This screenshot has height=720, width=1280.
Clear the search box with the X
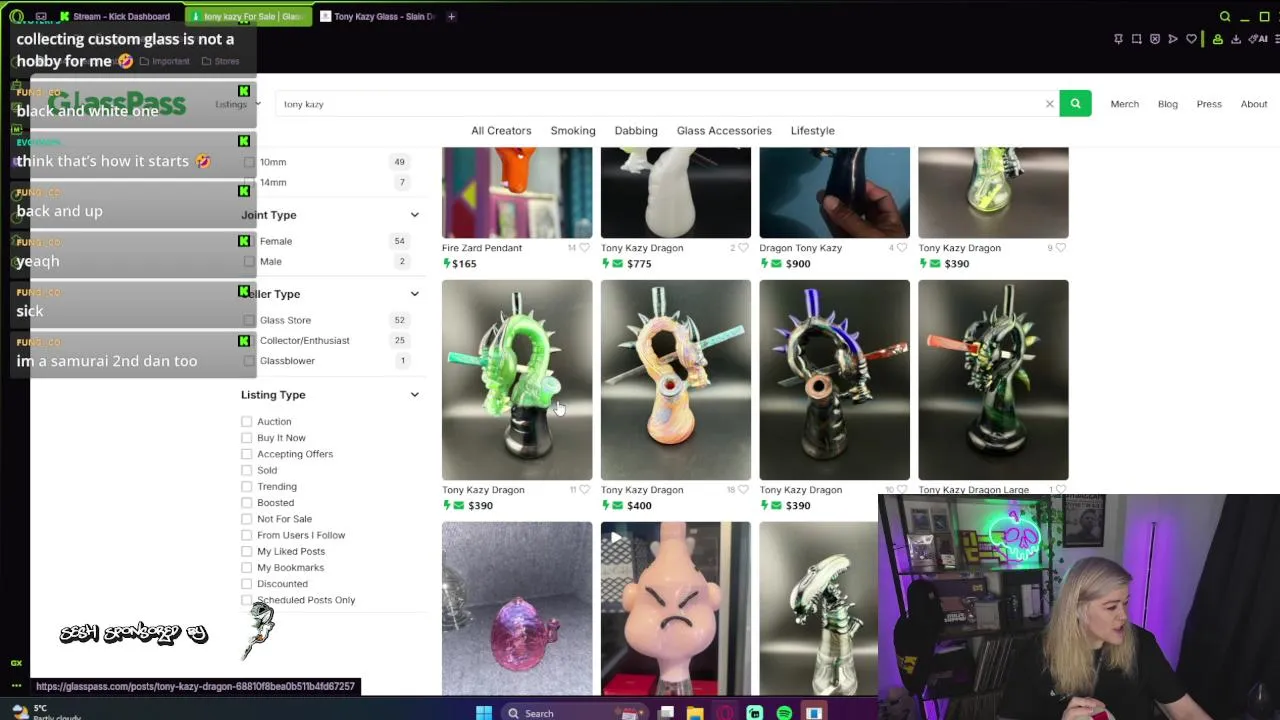(1049, 104)
